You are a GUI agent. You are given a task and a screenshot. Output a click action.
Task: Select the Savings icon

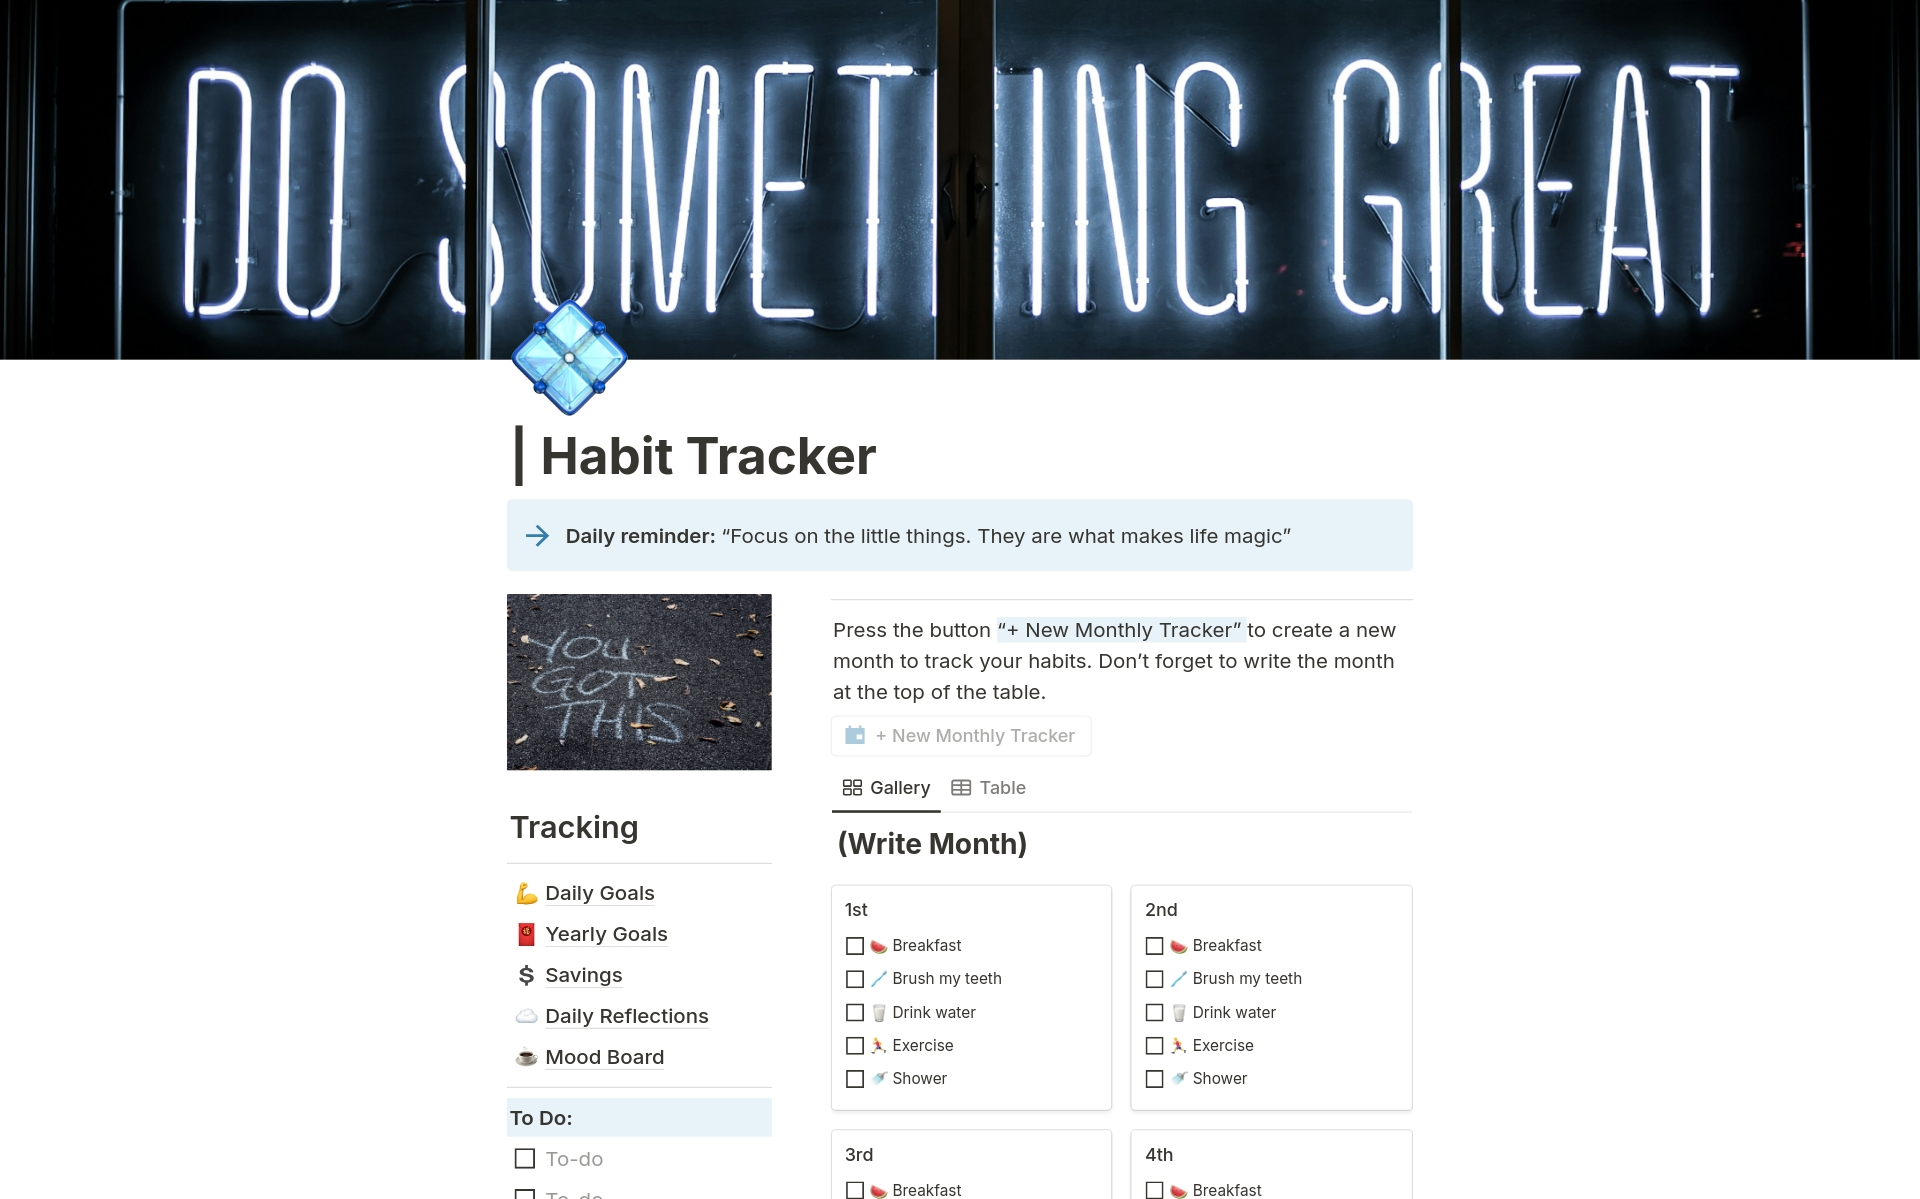coord(525,974)
